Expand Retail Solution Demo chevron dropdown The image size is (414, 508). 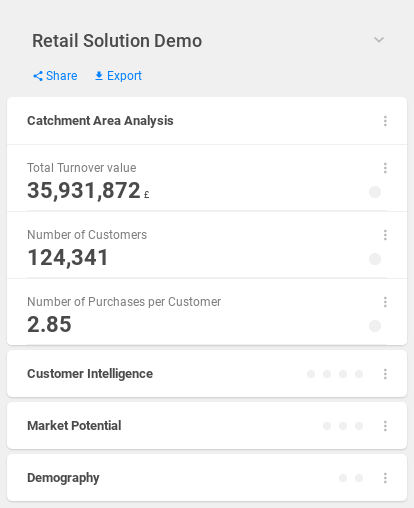pyautogui.click(x=379, y=40)
